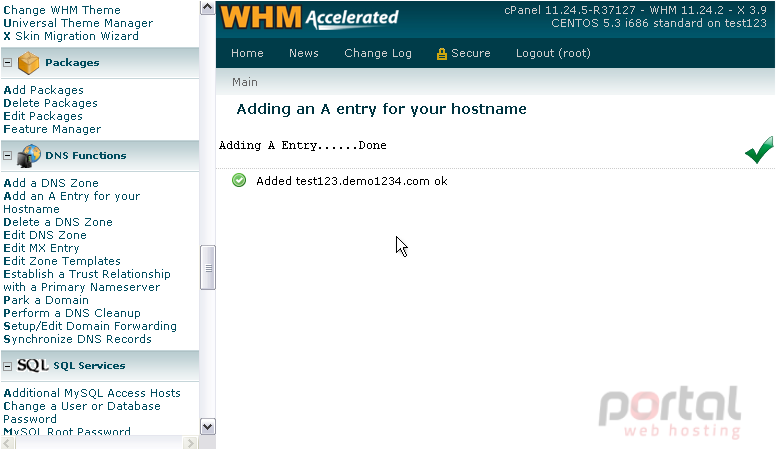
Task: Open Synchronize DNS Records
Action: tap(77, 339)
